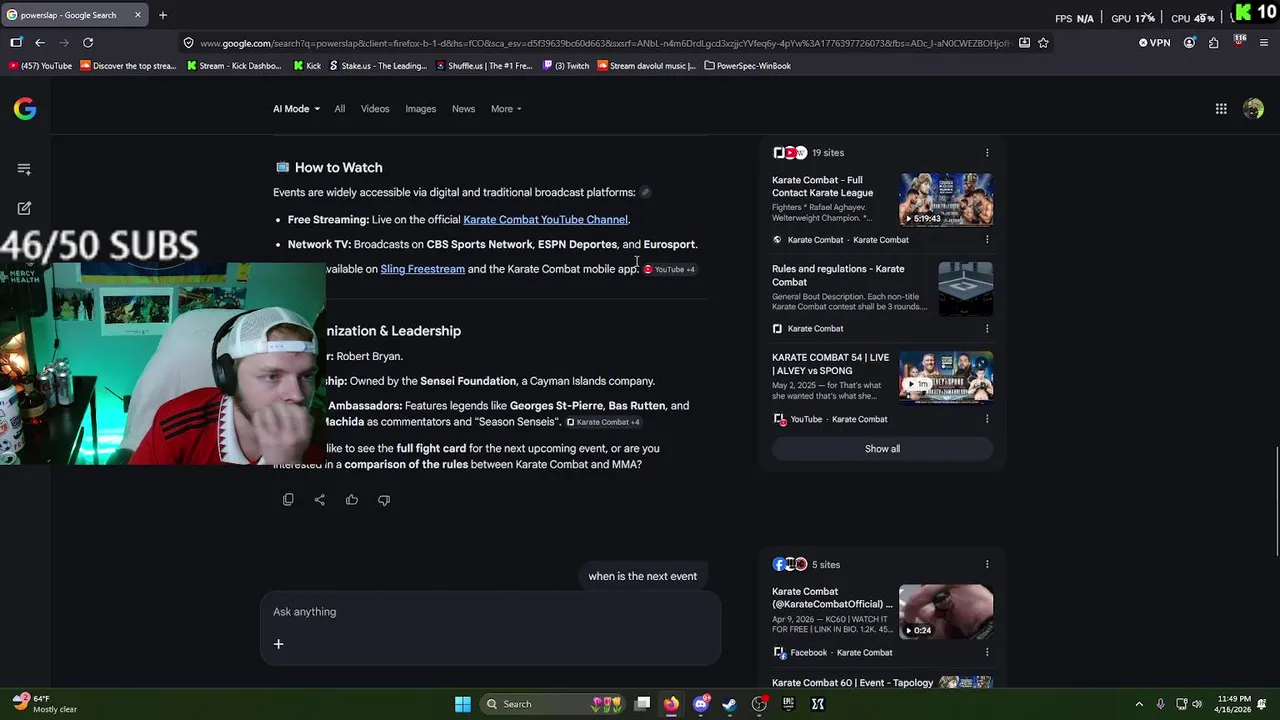Open the Google account avatar

coord(1253,109)
